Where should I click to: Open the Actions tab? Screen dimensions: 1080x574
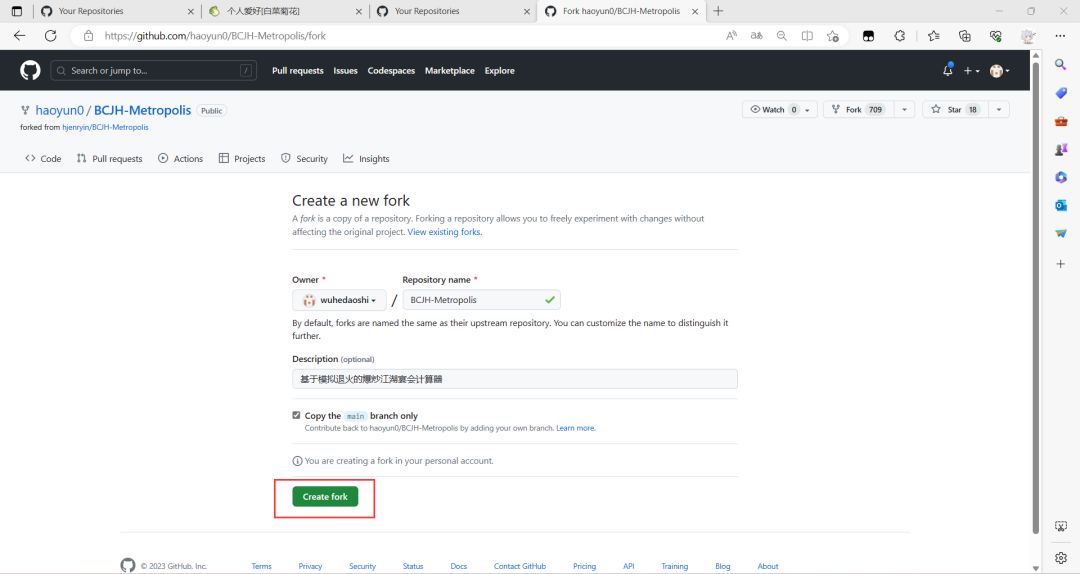tap(180, 158)
